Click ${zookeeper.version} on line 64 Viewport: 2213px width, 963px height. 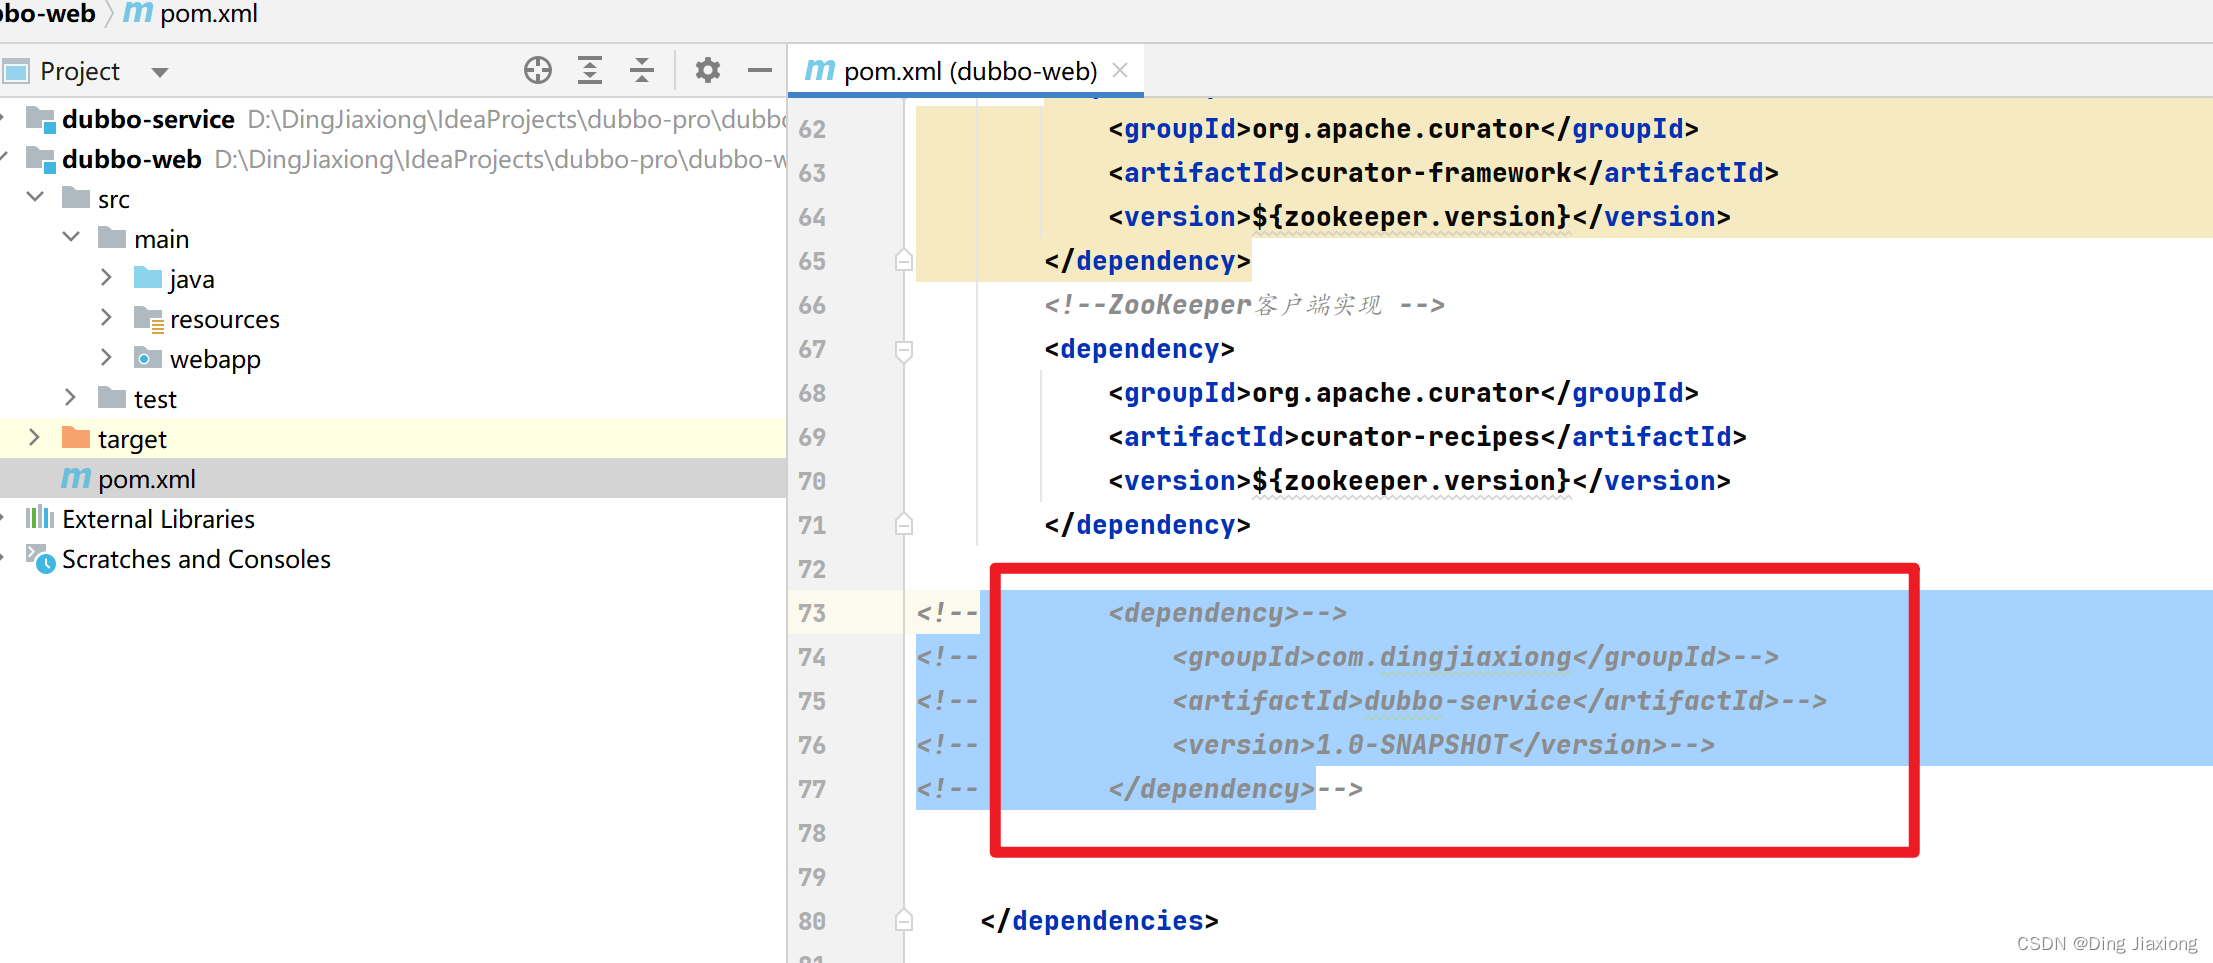point(1411,217)
